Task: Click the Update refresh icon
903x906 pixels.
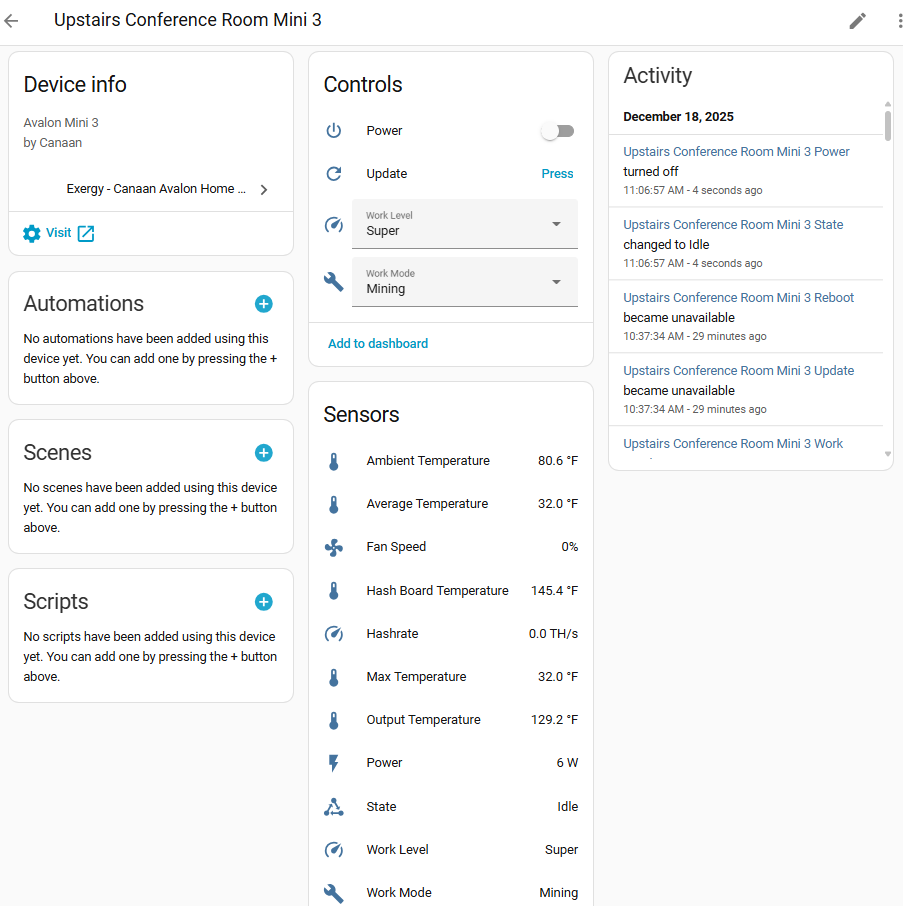Action: tap(333, 173)
